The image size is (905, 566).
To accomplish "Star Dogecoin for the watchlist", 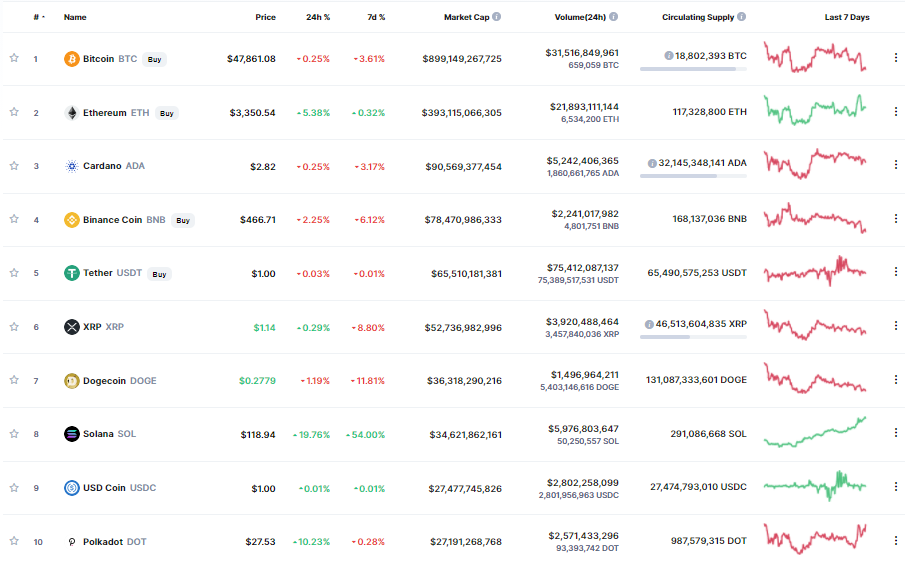I will click(x=14, y=380).
